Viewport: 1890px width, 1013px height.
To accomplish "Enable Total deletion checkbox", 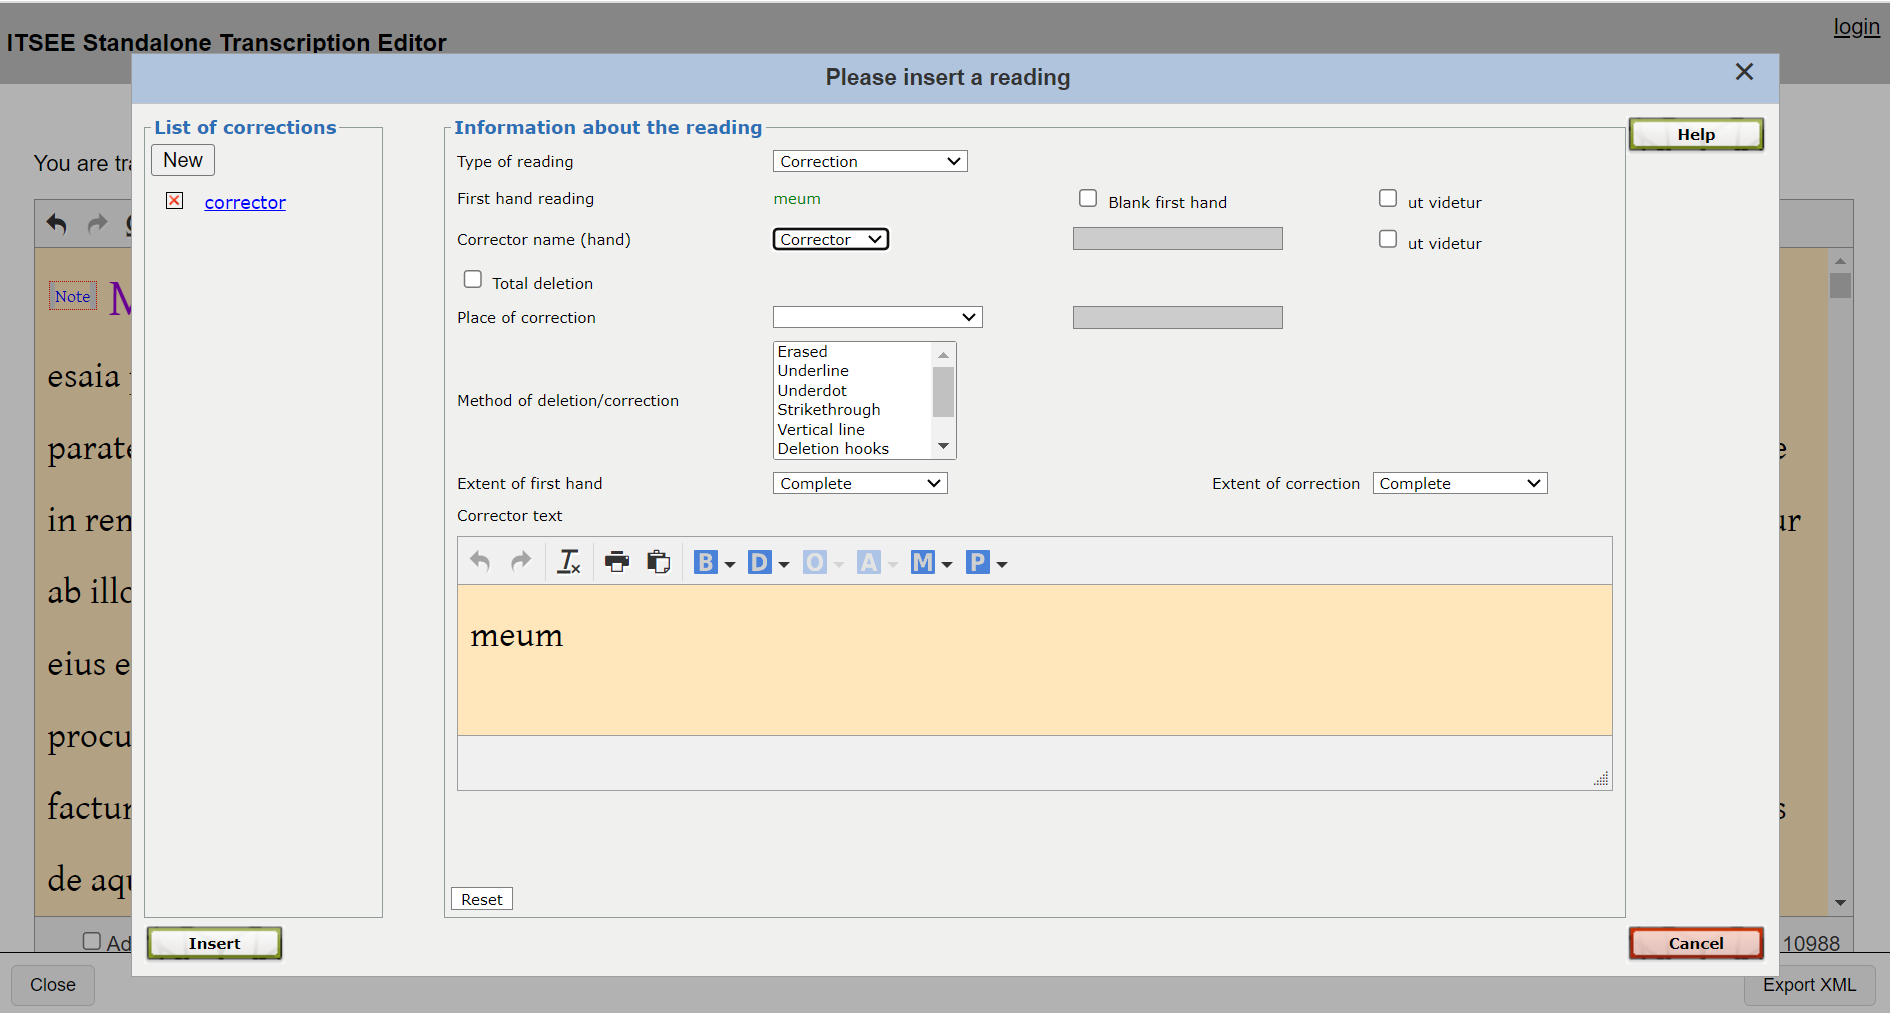I will [473, 279].
